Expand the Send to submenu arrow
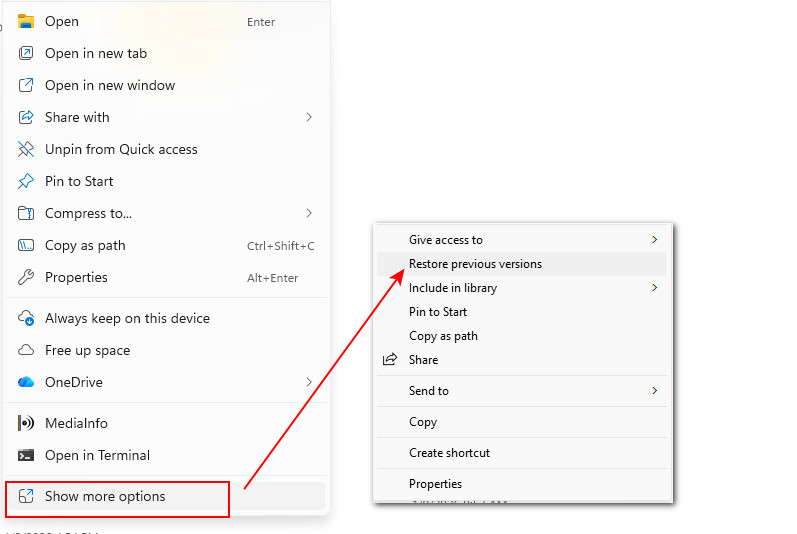The image size is (797, 534). pos(655,390)
